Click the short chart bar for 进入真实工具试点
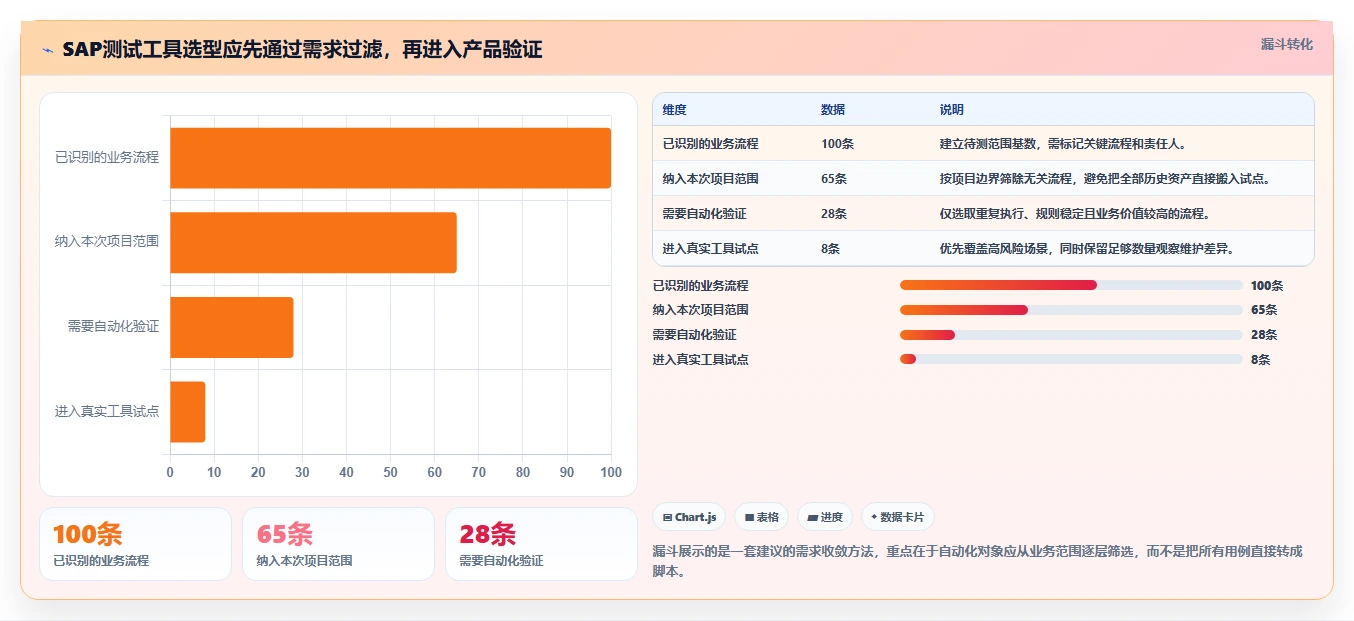The height and width of the screenshot is (621, 1354). click(x=188, y=411)
